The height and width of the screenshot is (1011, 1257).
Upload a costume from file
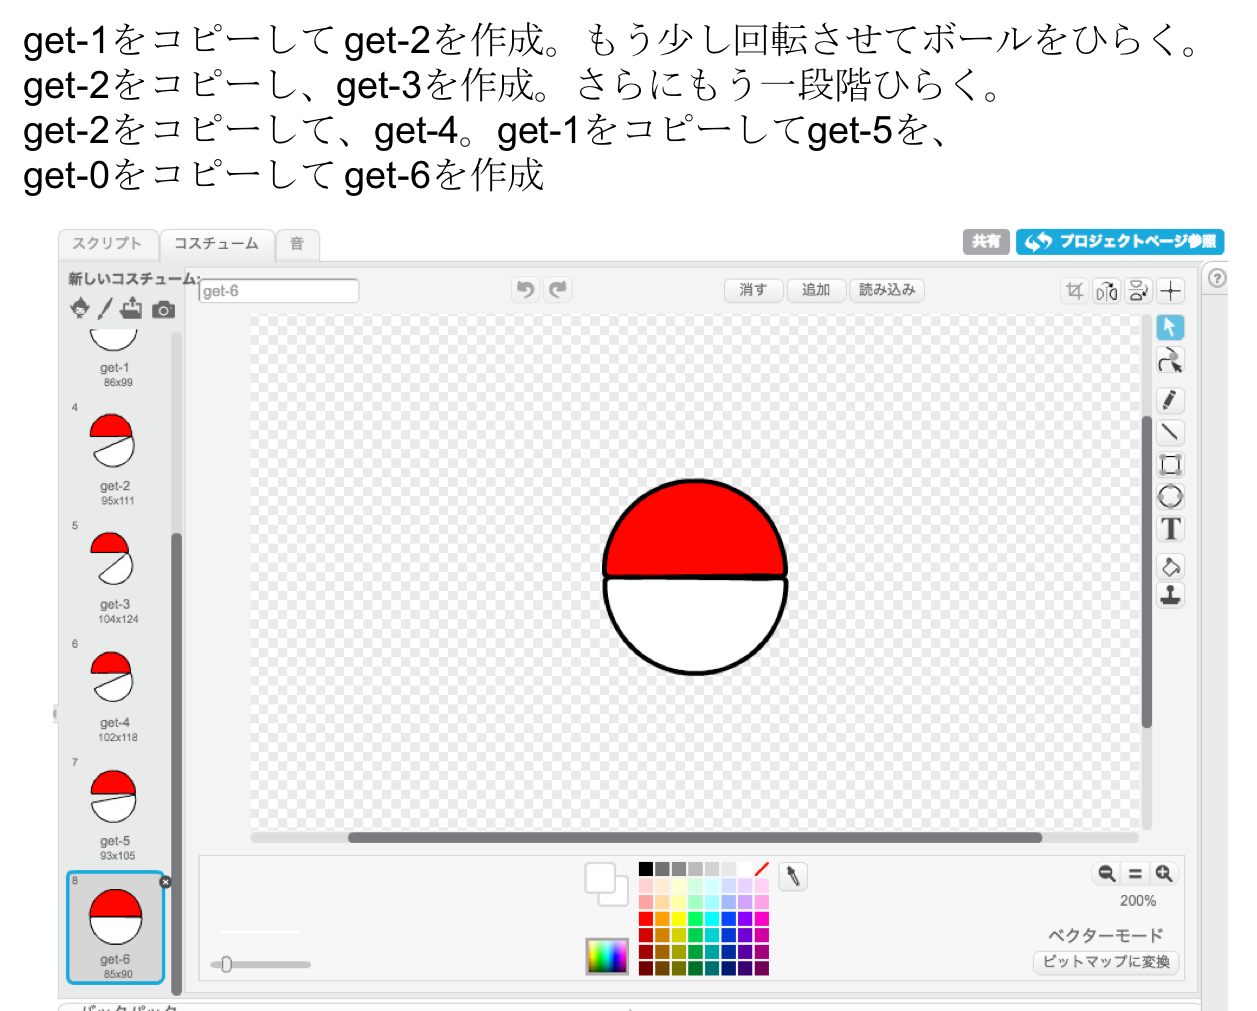tap(130, 308)
